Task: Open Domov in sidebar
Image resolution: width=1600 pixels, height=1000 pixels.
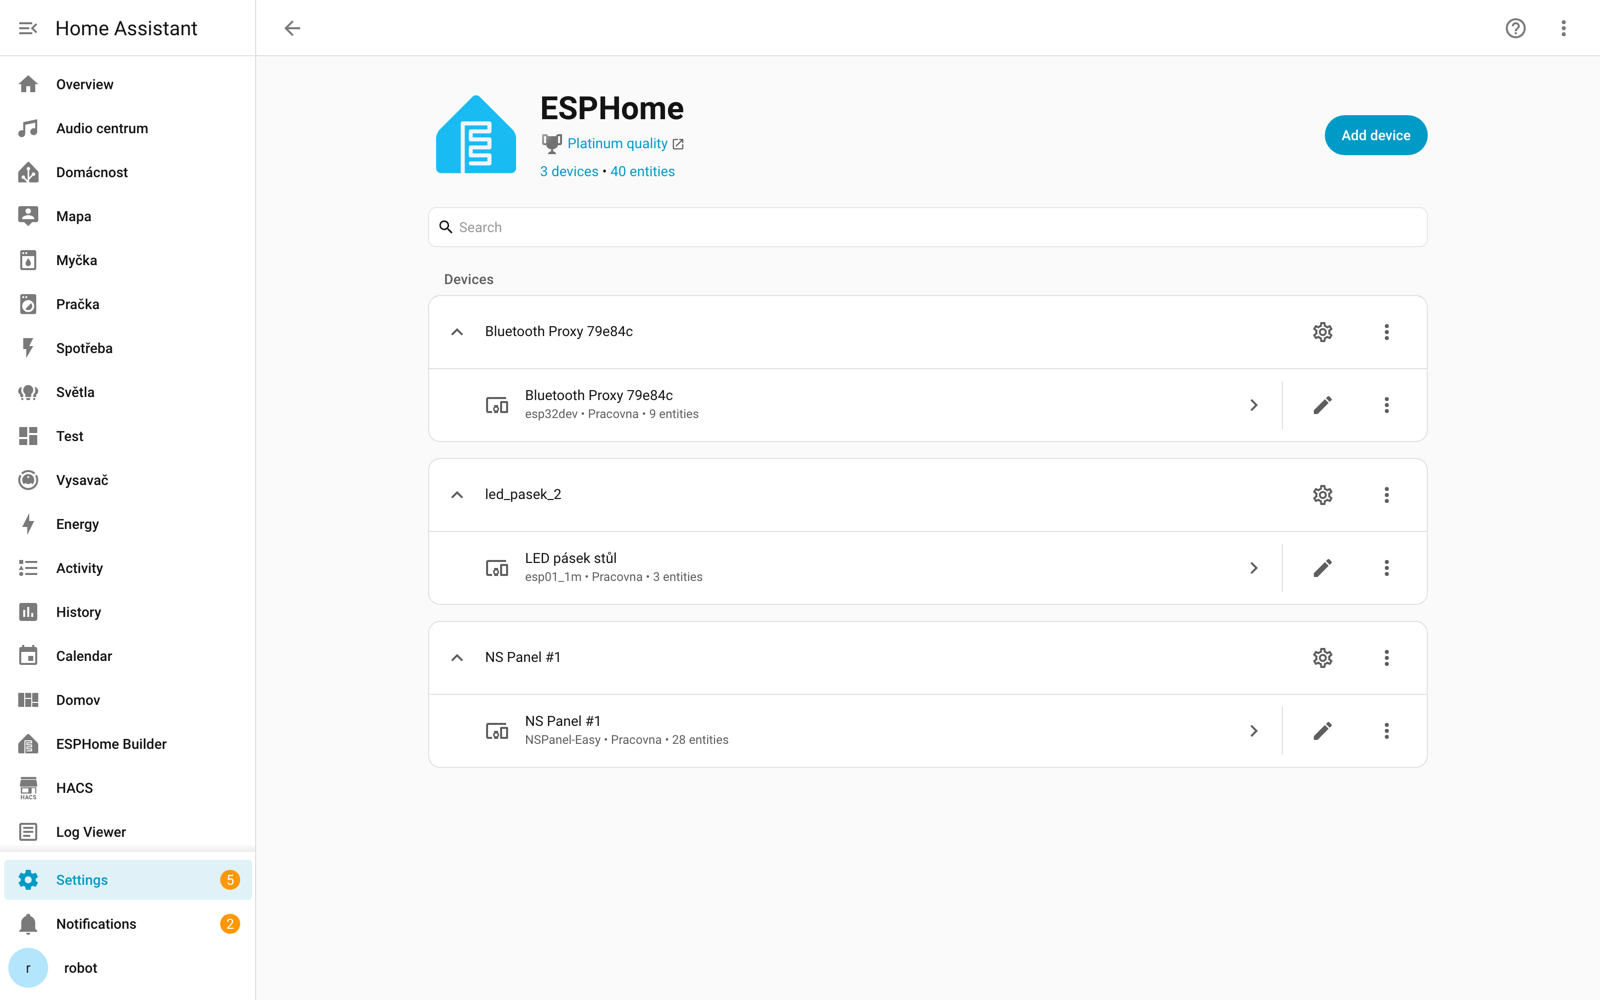Action: point(128,700)
